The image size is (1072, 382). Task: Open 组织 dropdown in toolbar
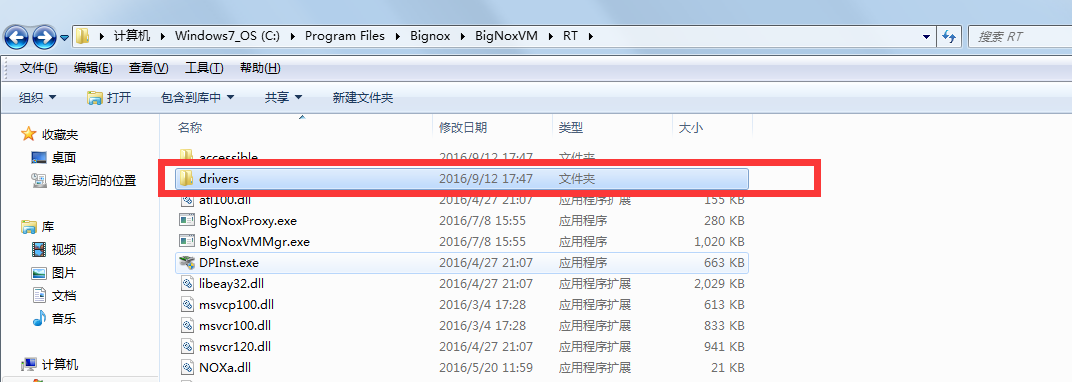[38, 98]
